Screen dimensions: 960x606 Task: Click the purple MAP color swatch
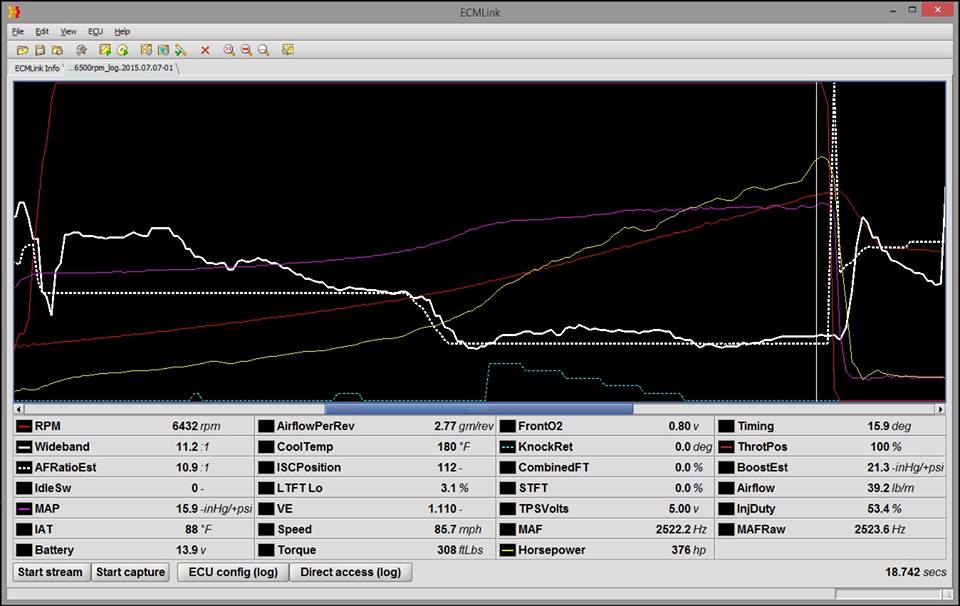point(24,509)
